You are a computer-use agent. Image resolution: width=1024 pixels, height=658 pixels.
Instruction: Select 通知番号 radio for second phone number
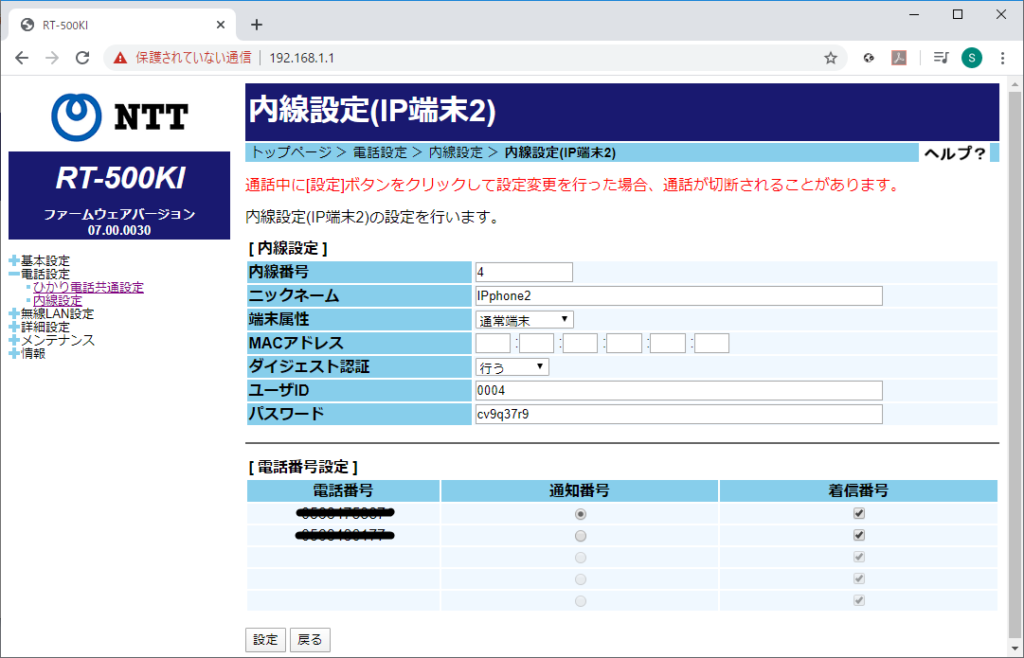pyautogui.click(x=580, y=536)
